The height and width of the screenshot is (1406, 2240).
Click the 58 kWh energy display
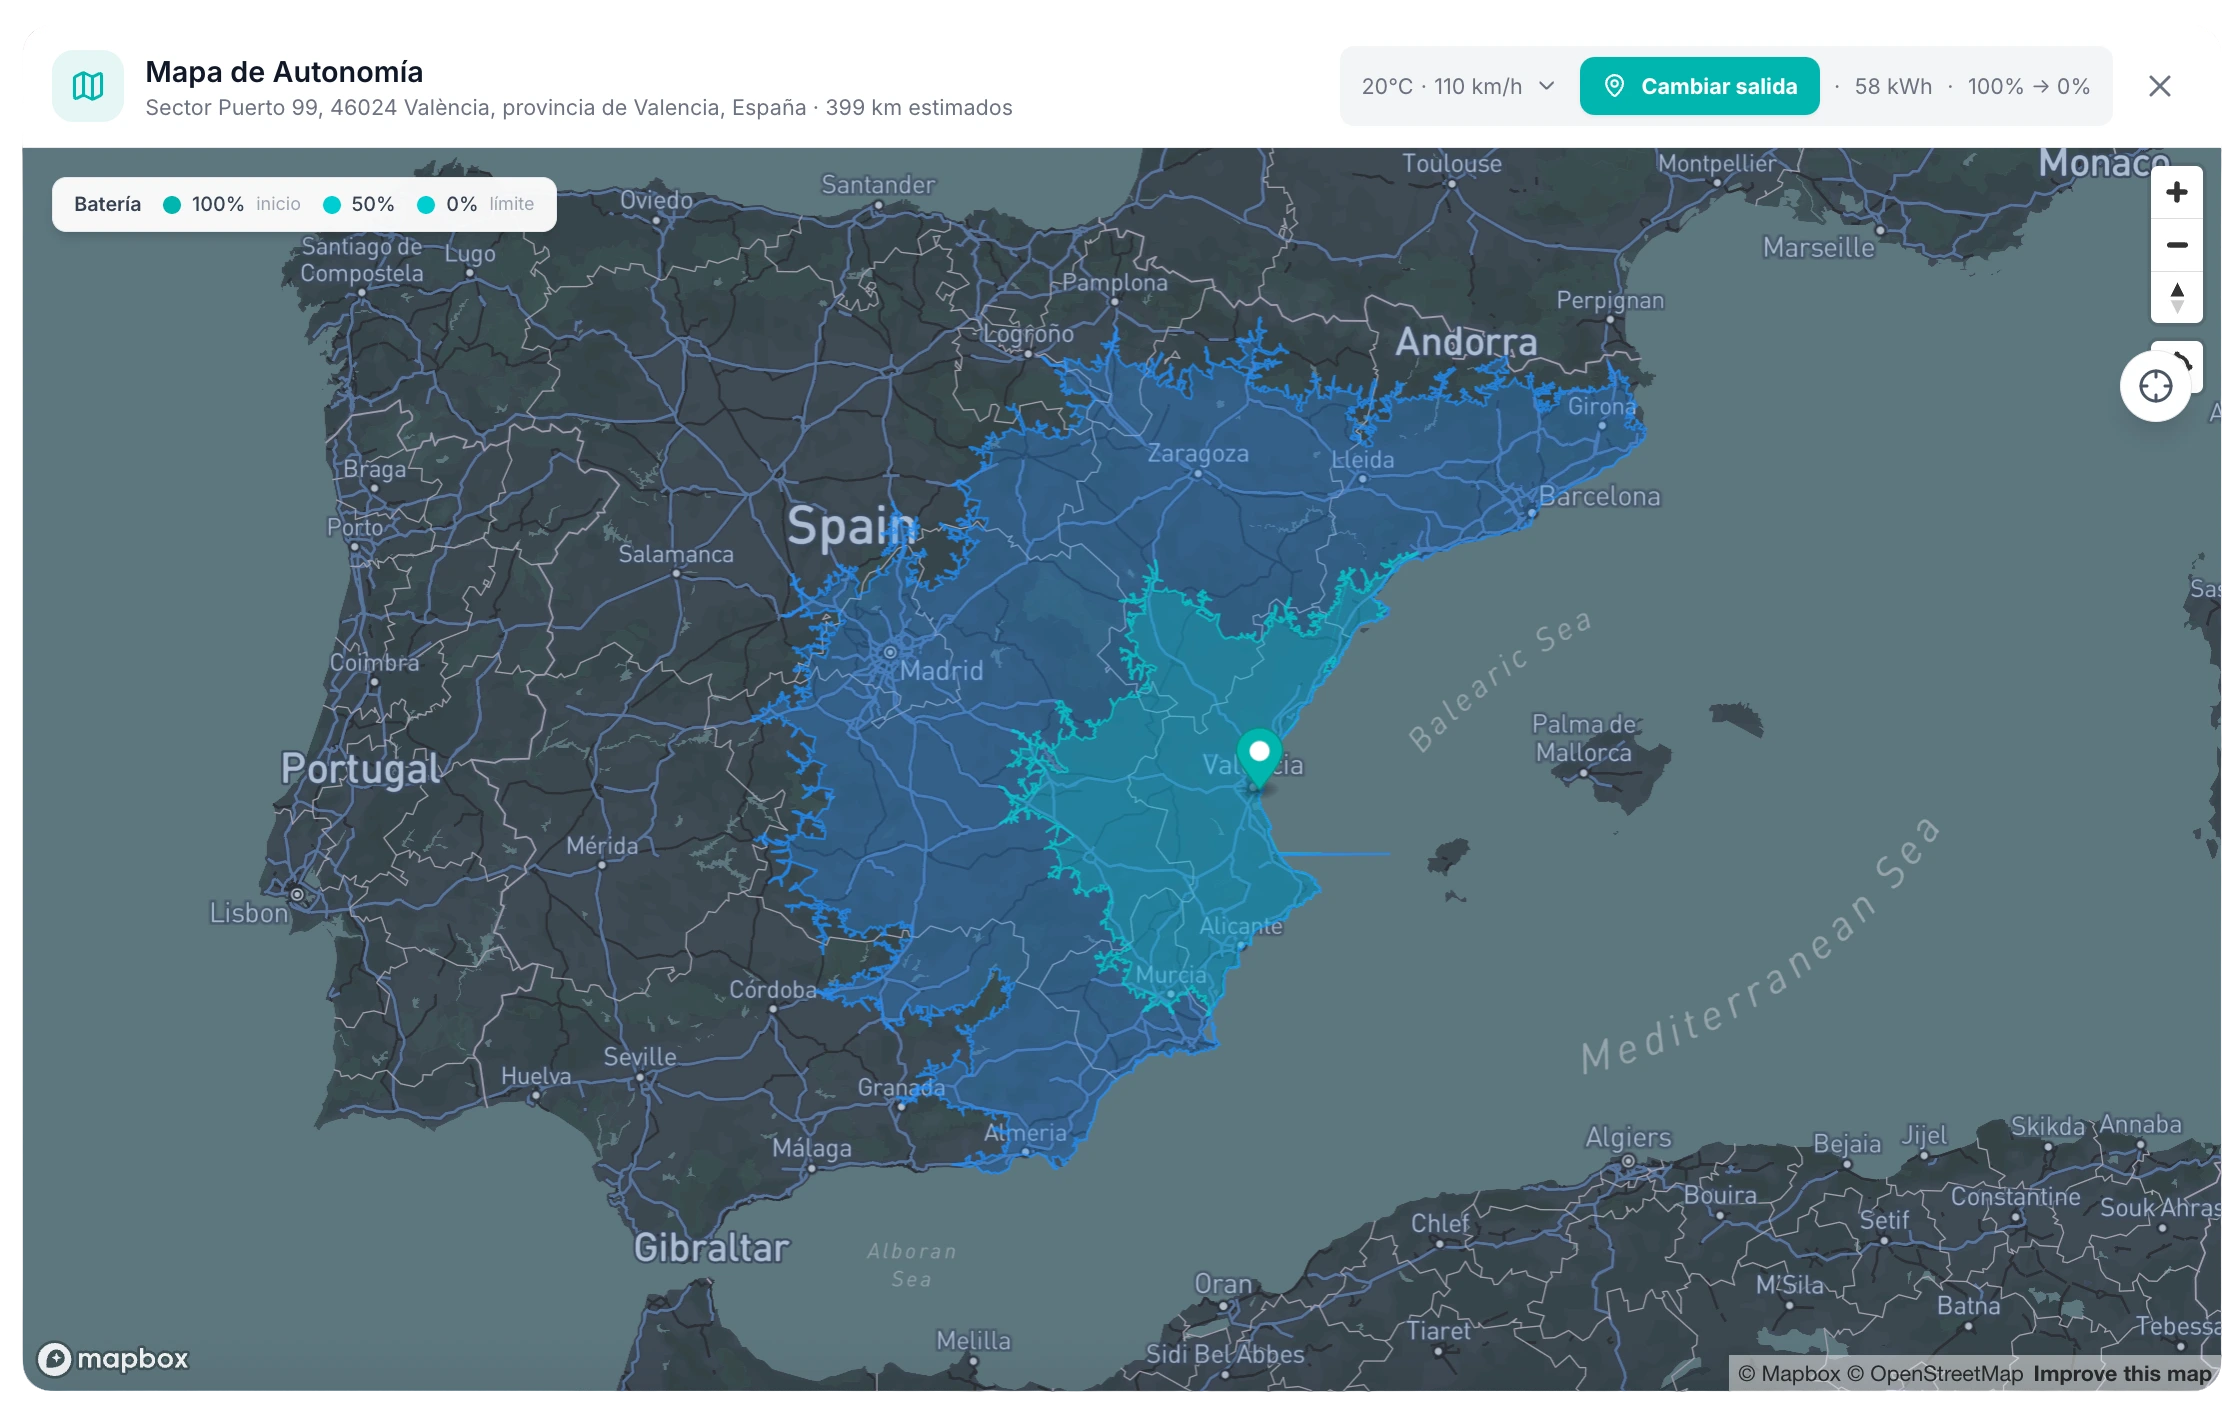pyautogui.click(x=1892, y=86)
